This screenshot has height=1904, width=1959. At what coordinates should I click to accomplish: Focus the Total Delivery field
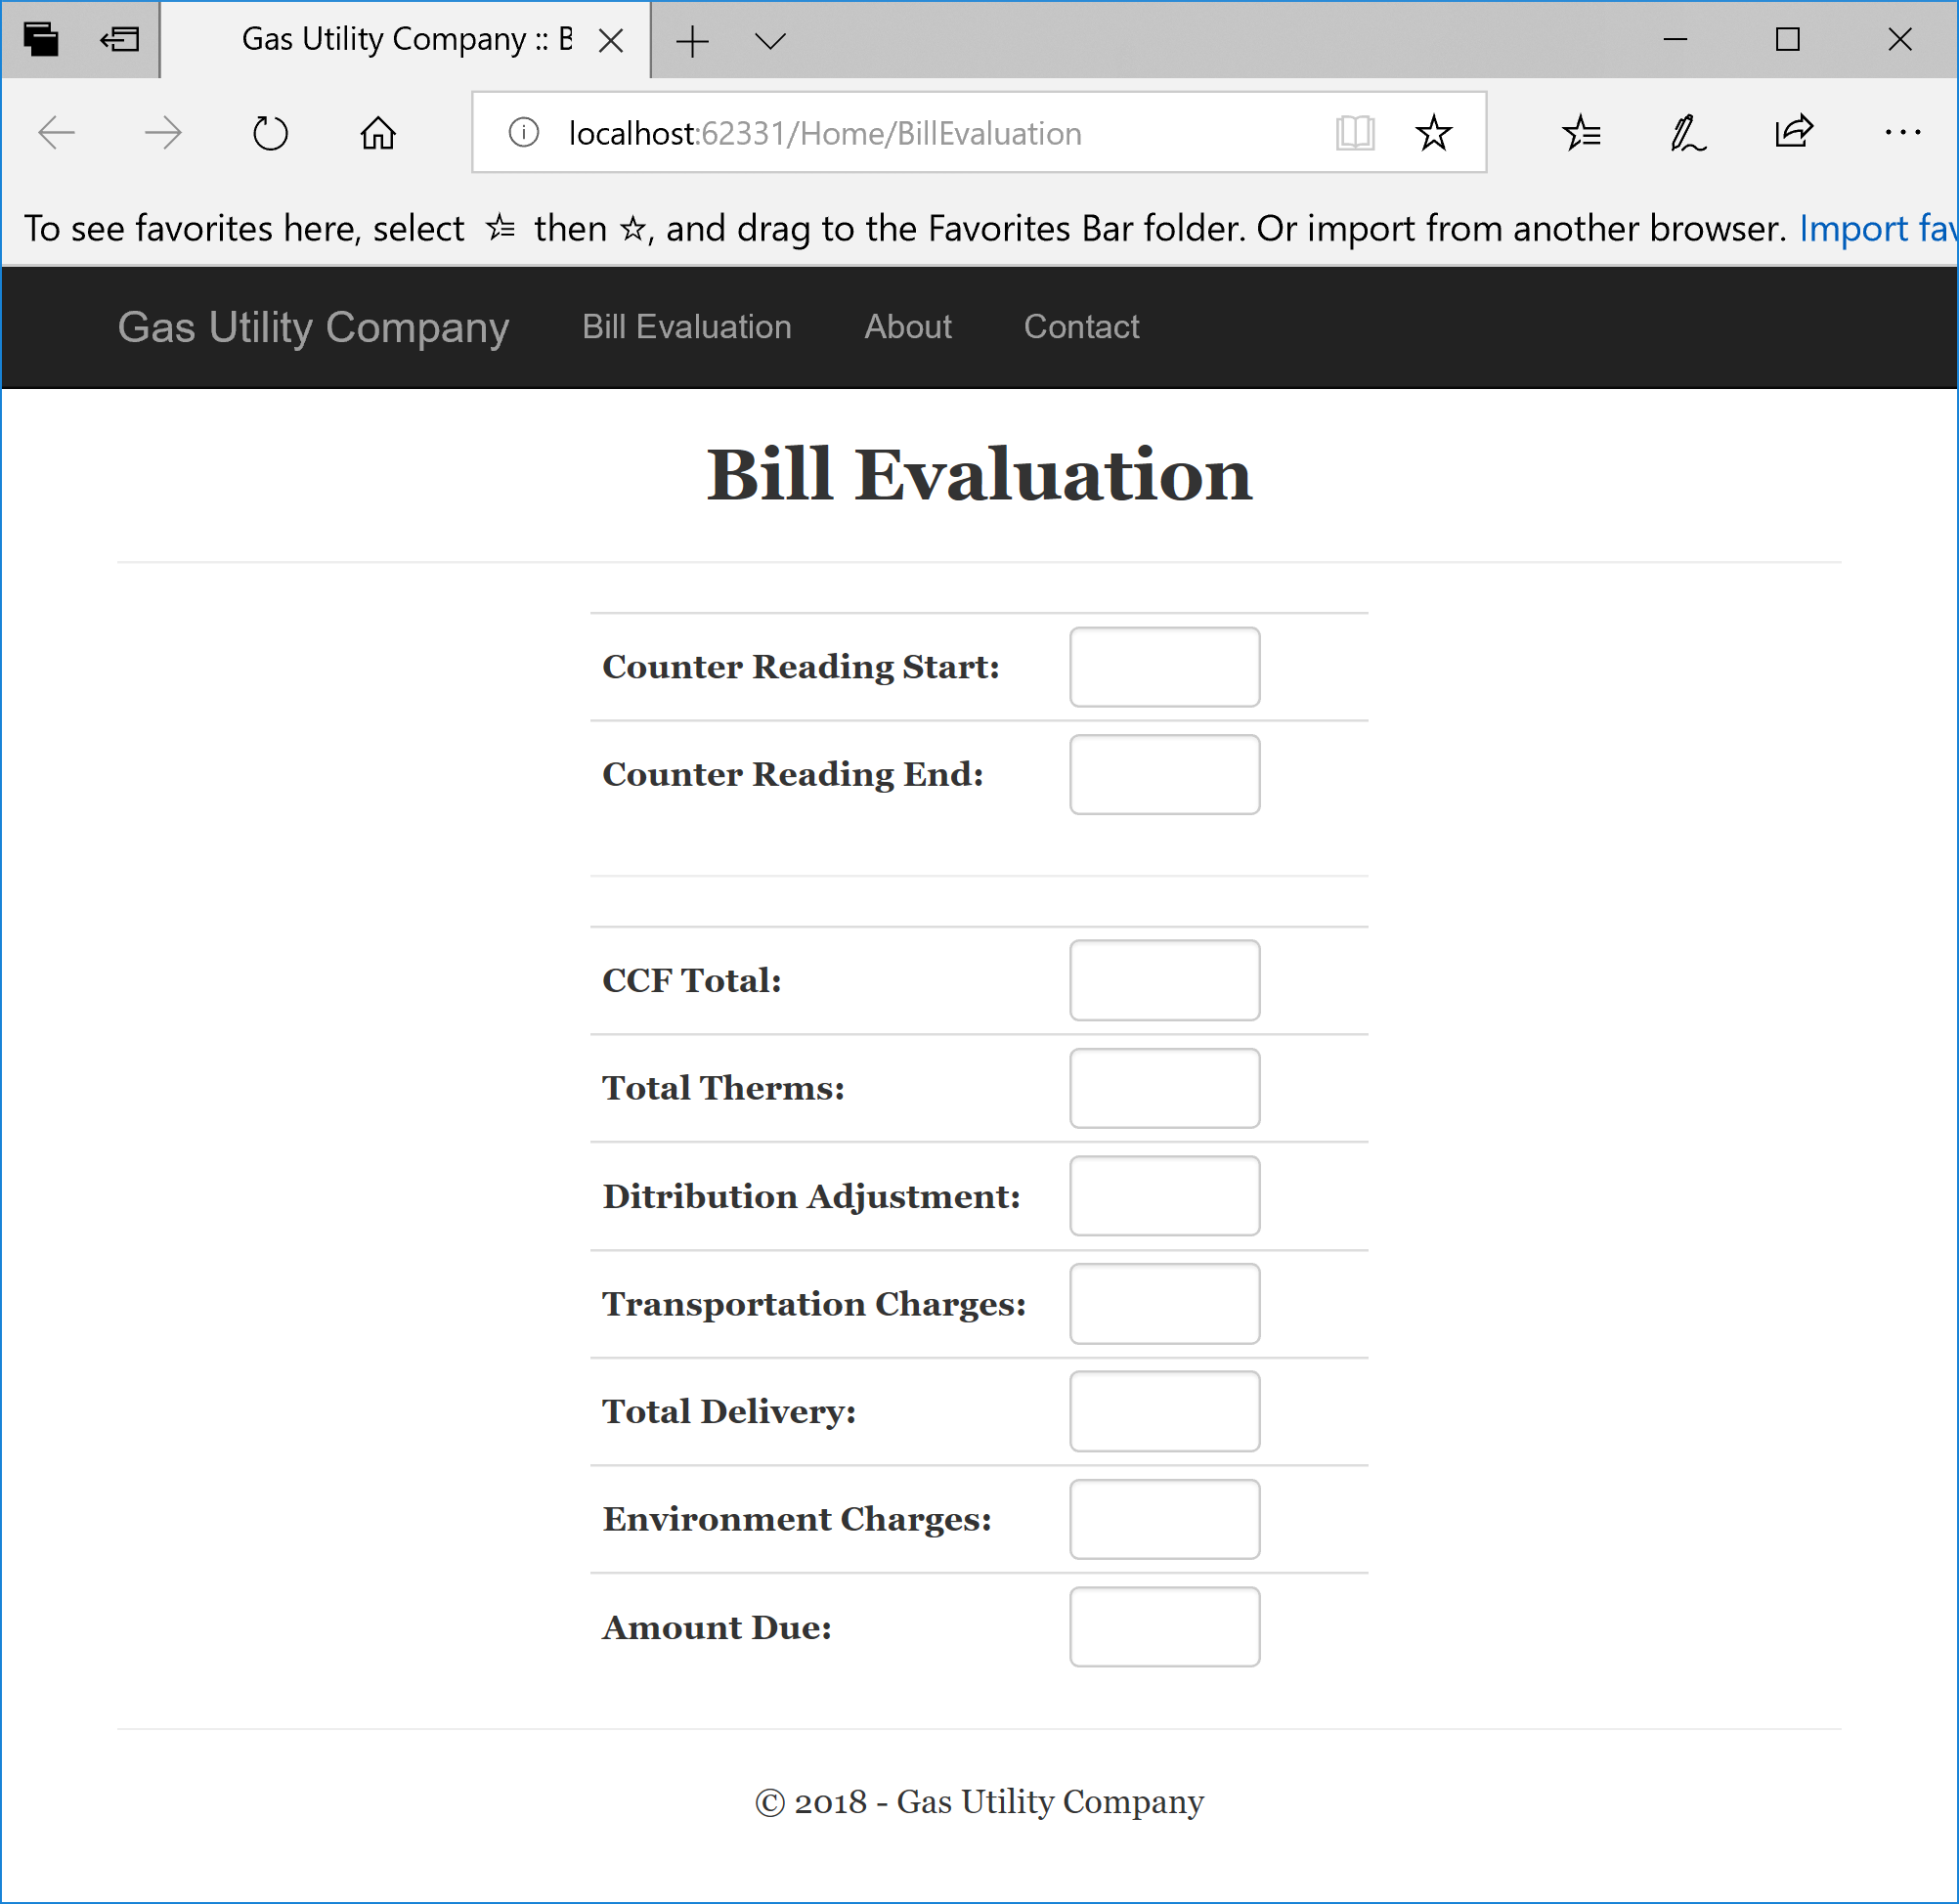point(1165,1412)
